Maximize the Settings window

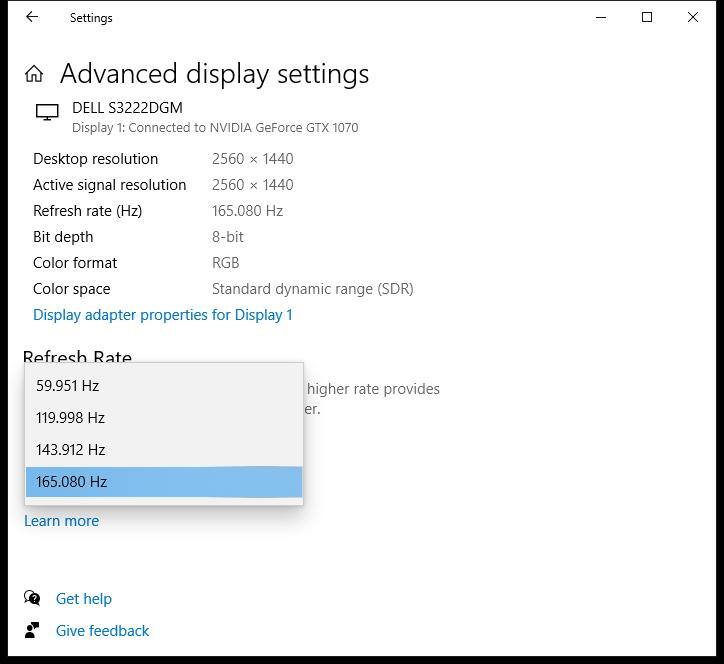(x=647, y=17)
